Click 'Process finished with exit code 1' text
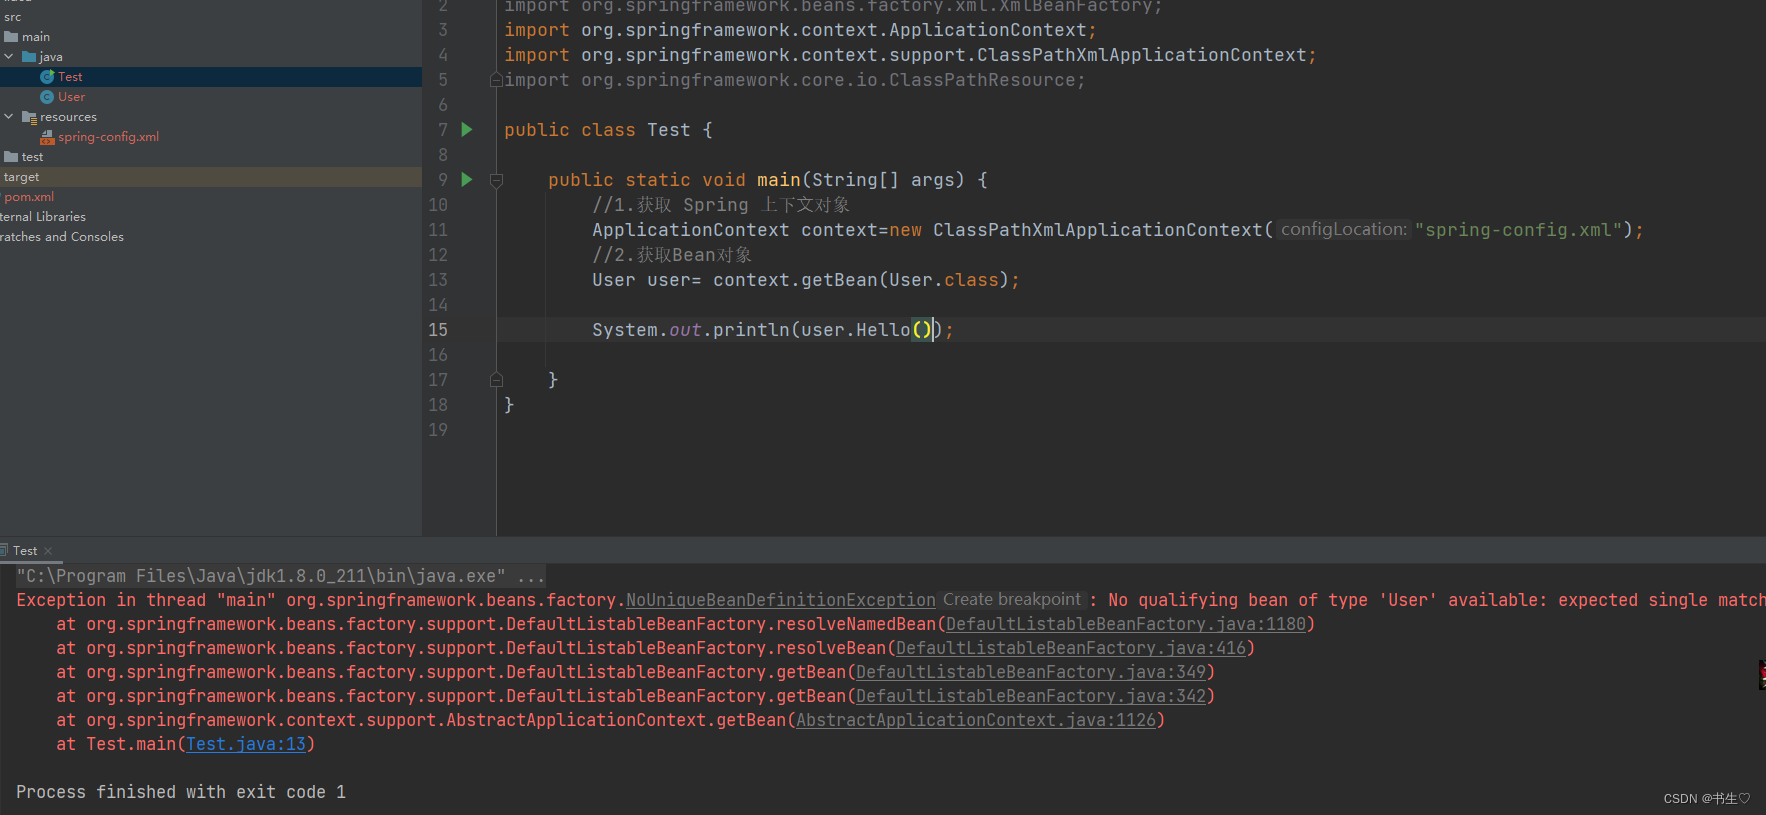This screenshot has height=815, width=1766. (181, 792)
